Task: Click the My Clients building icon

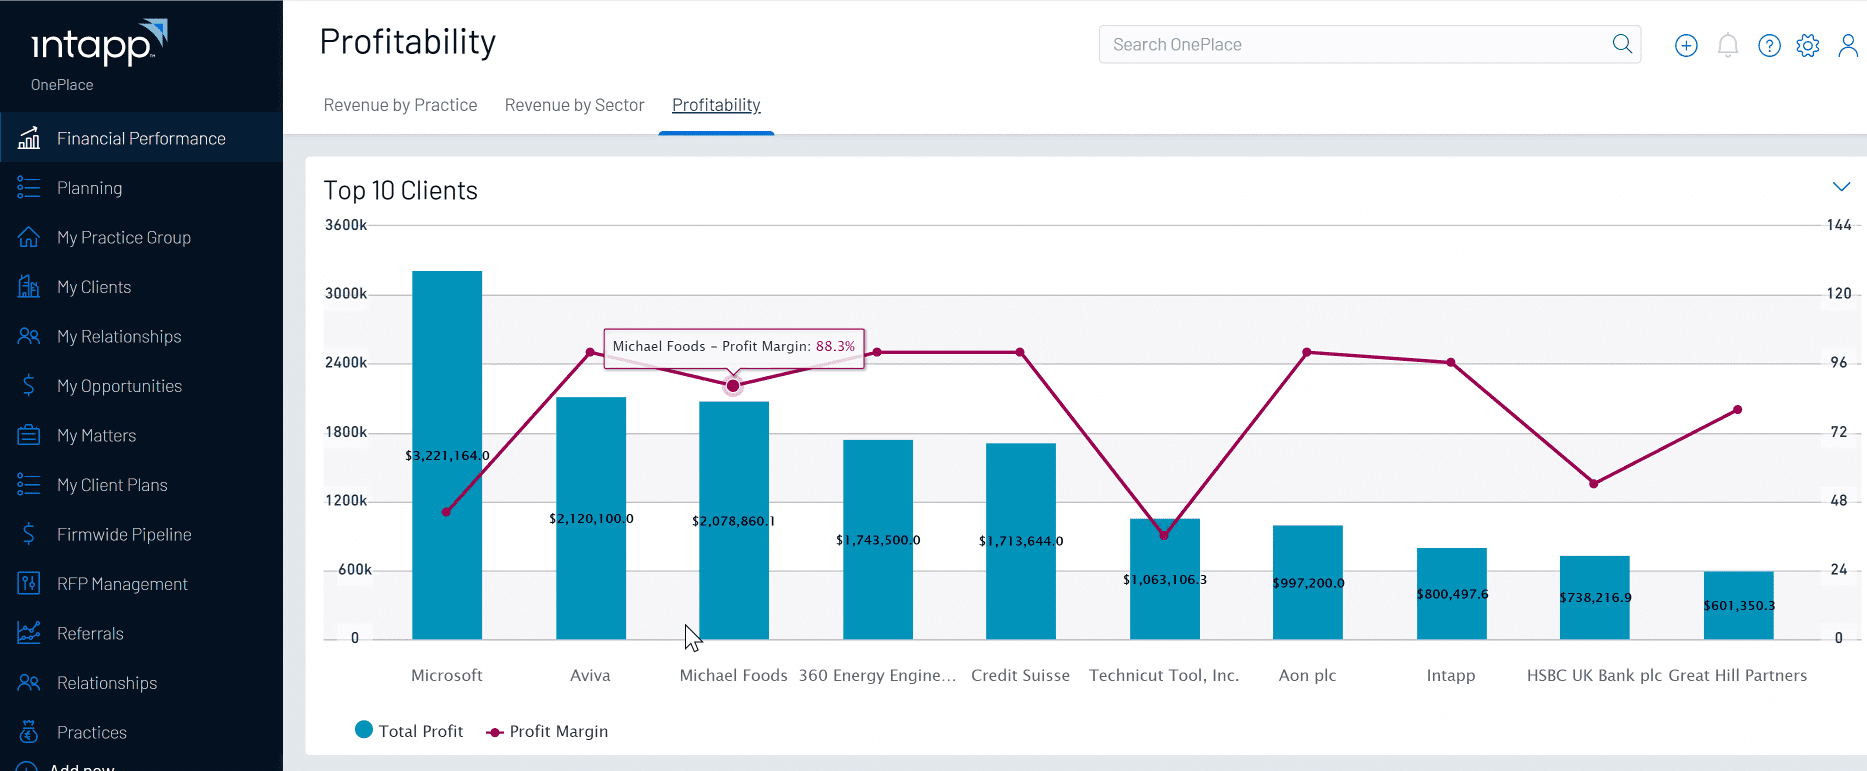Action: pos(29,287)
